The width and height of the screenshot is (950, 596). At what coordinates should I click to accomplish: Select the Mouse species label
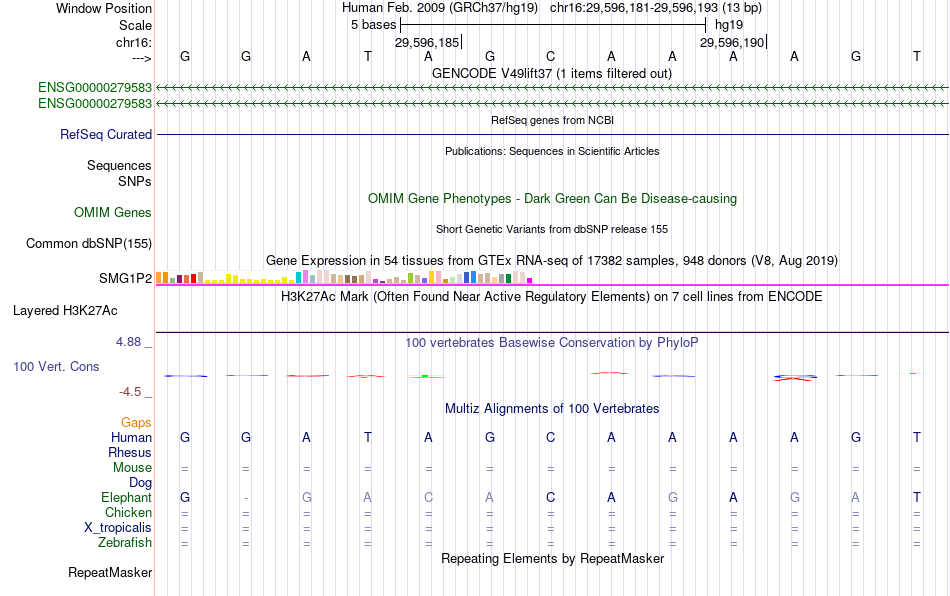132,468
